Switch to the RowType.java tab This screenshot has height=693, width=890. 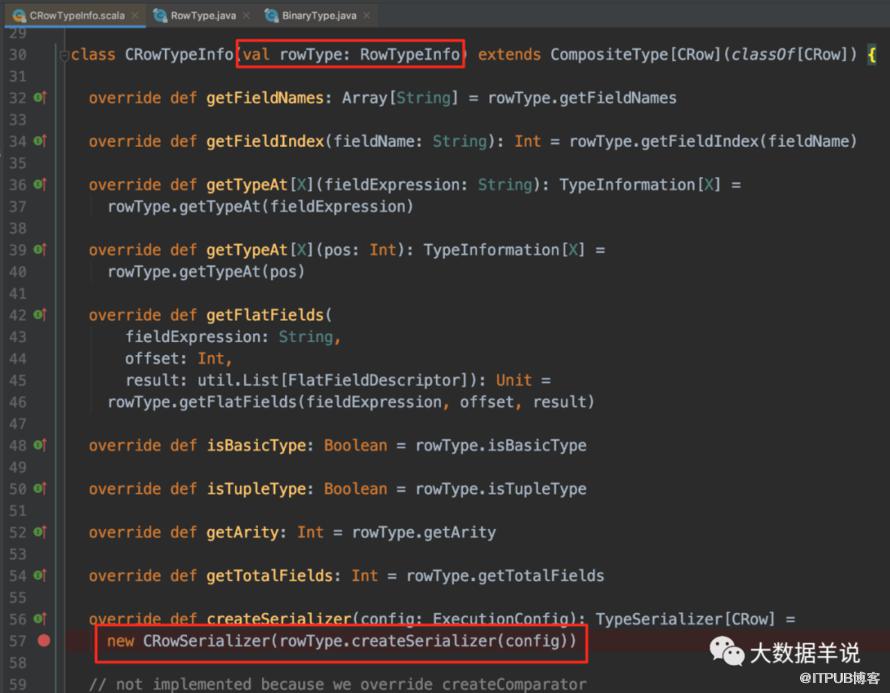pos(203,16)
